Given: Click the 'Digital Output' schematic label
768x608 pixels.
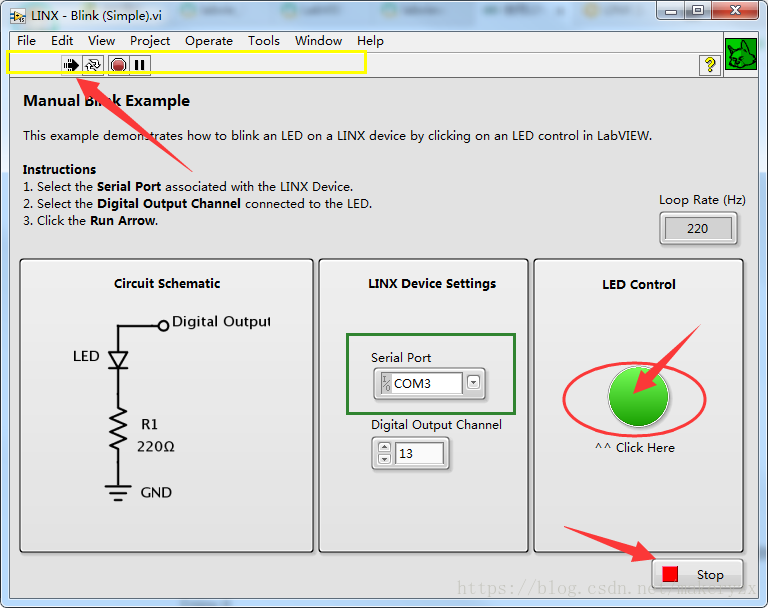Looking at the screenshot, I should 221,321.
